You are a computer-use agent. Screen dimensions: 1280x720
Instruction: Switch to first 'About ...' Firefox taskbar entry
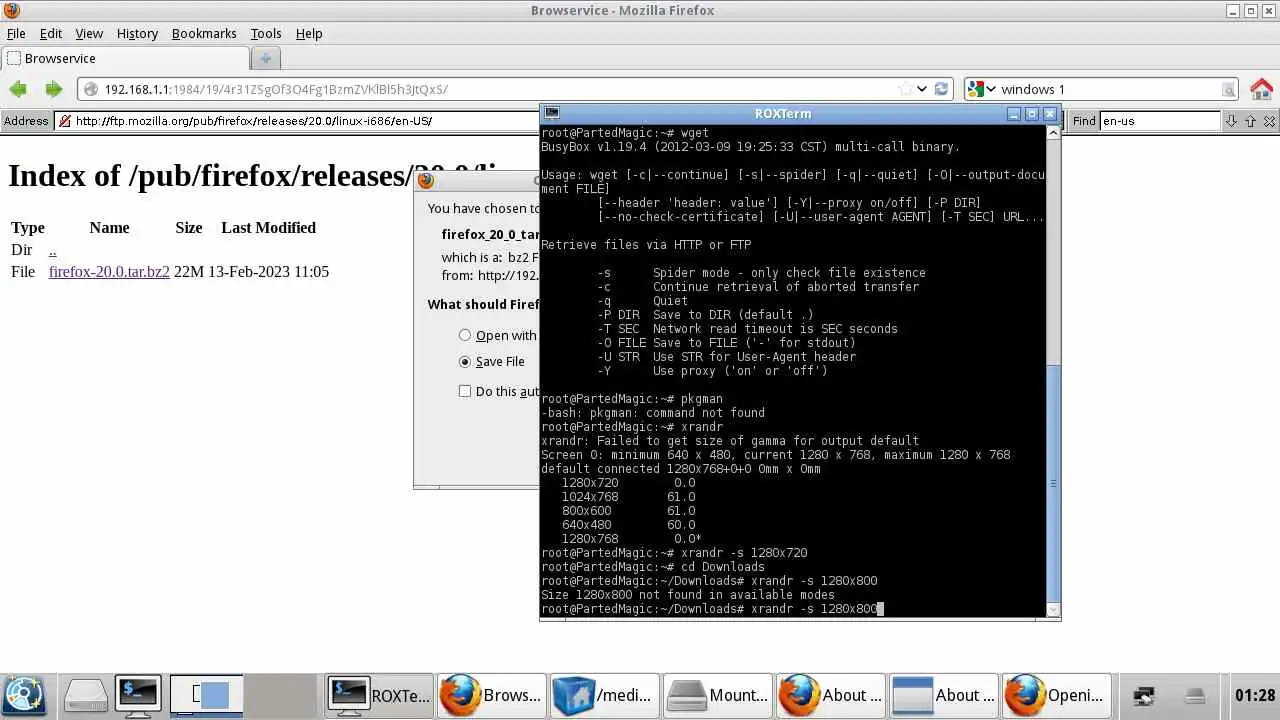(x=831, y=695)
